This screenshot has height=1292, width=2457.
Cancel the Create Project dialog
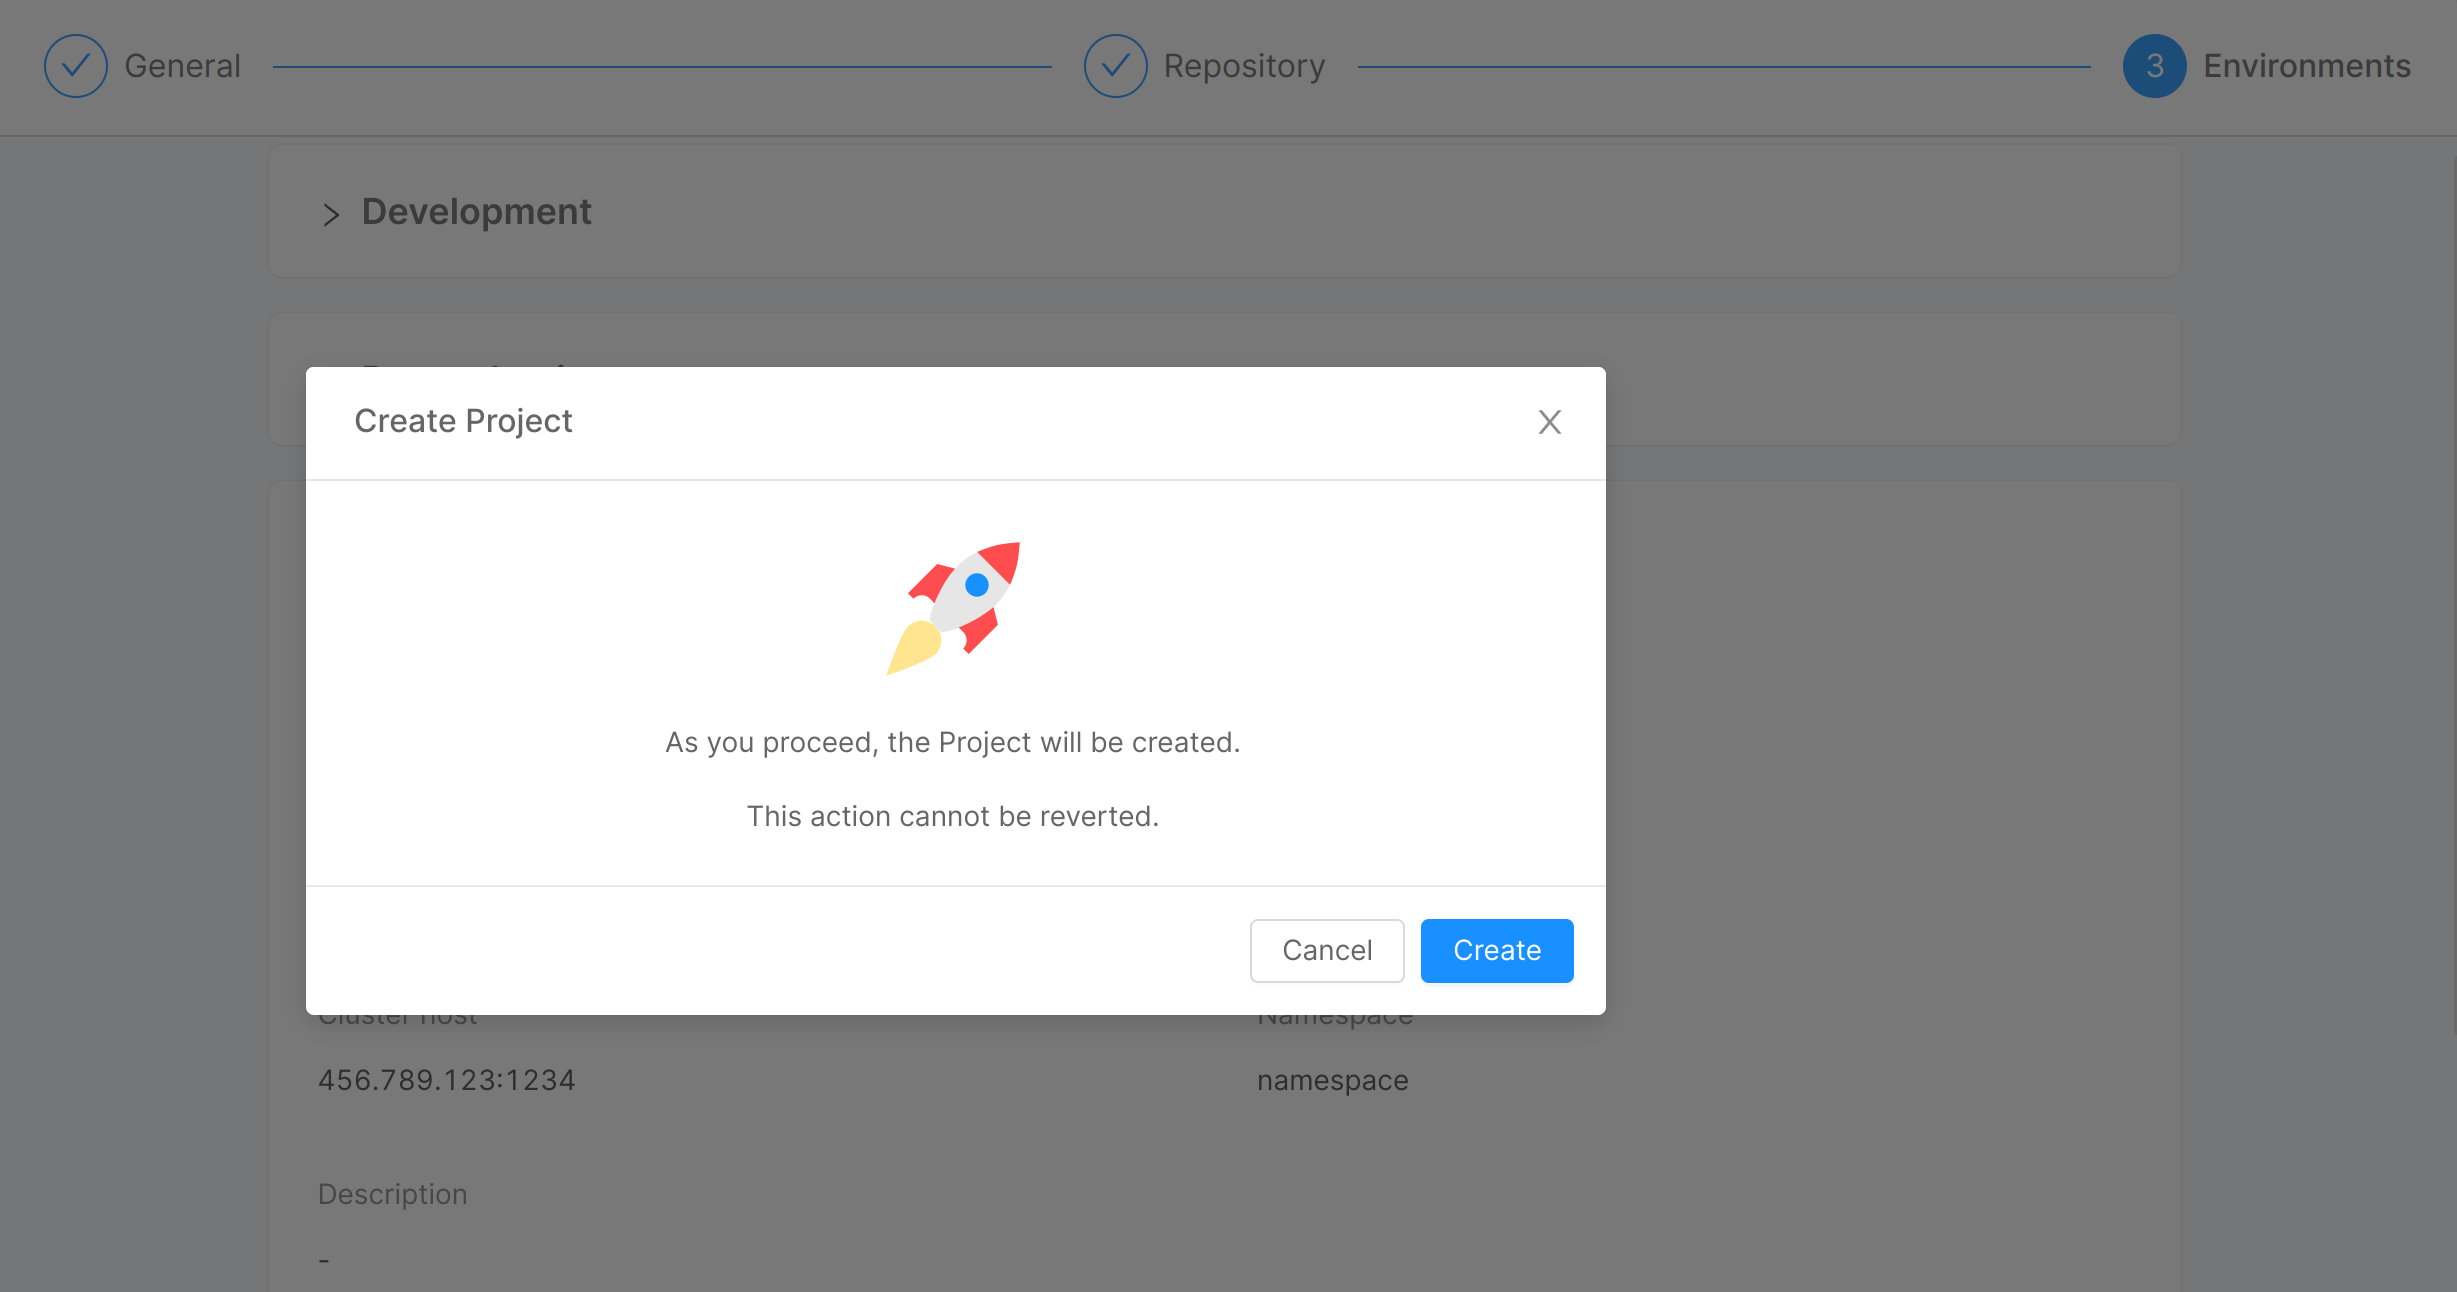pyautogui.click(x=1327, y=950)
